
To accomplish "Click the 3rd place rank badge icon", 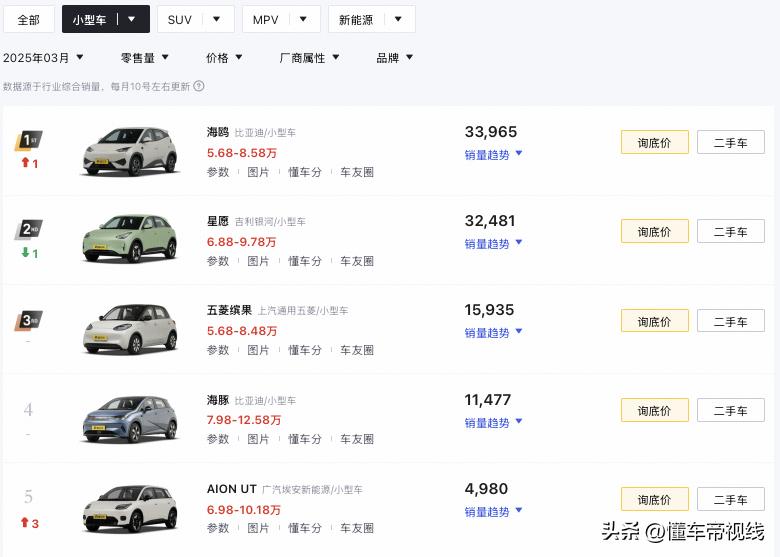I will point(28,321).
